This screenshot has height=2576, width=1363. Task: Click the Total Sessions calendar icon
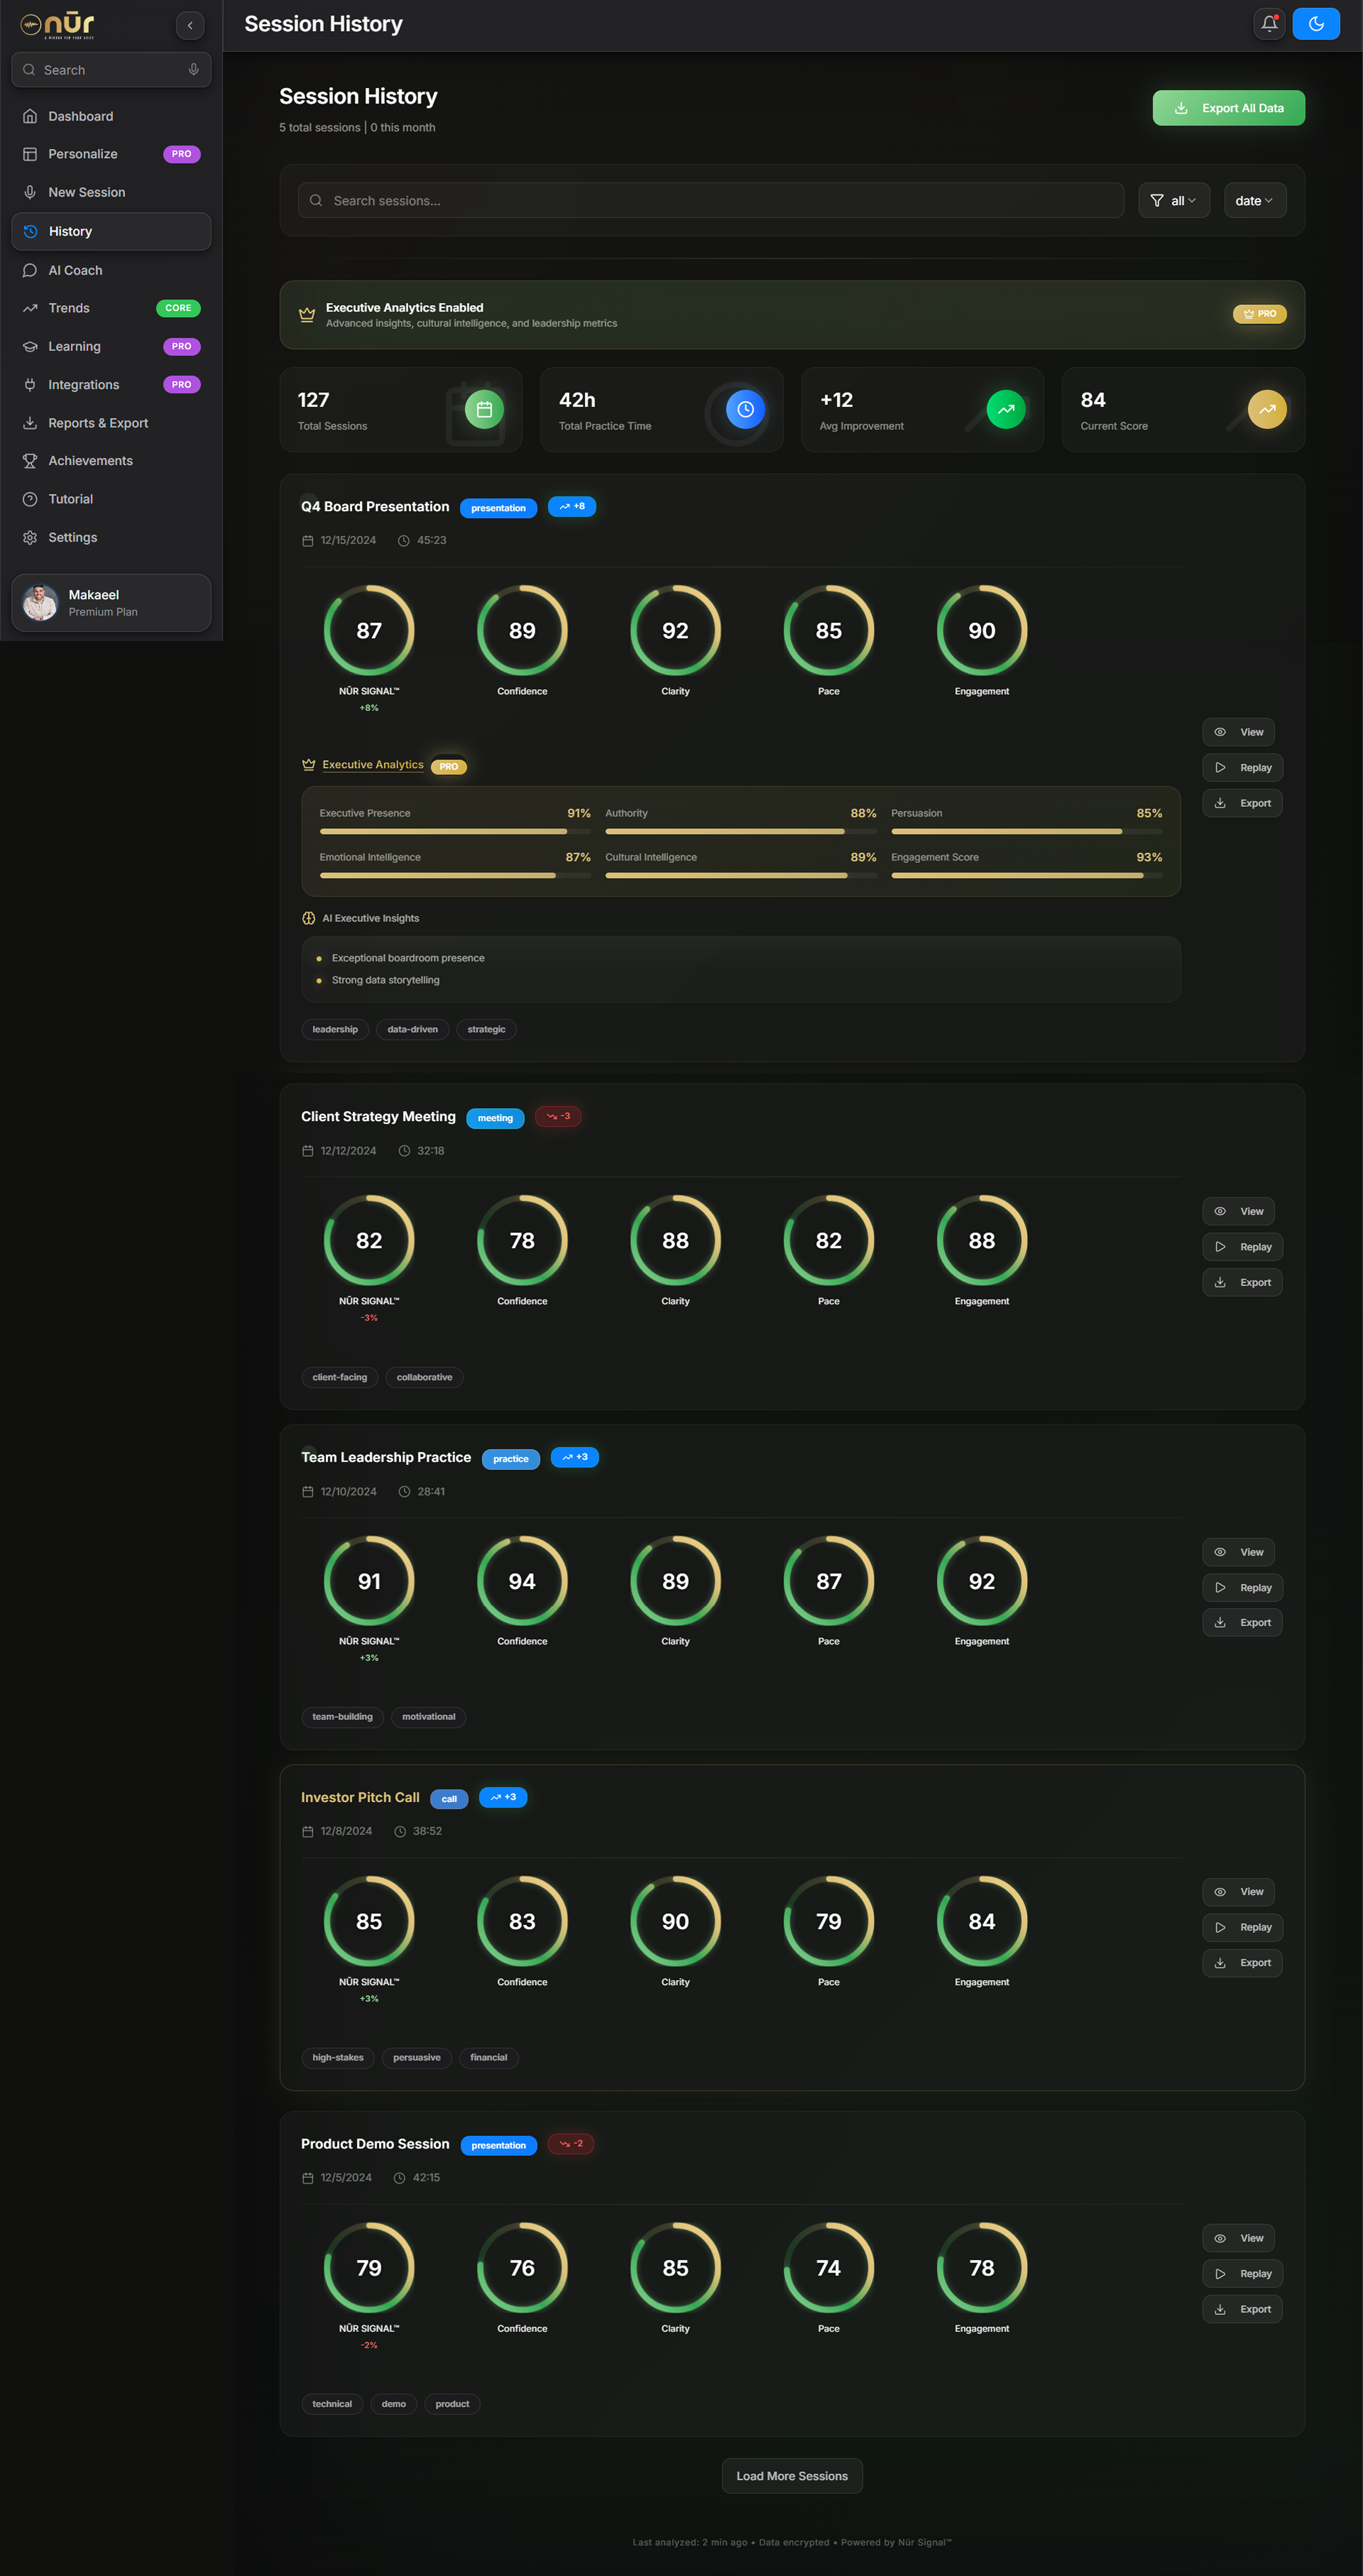pos(484,409)
